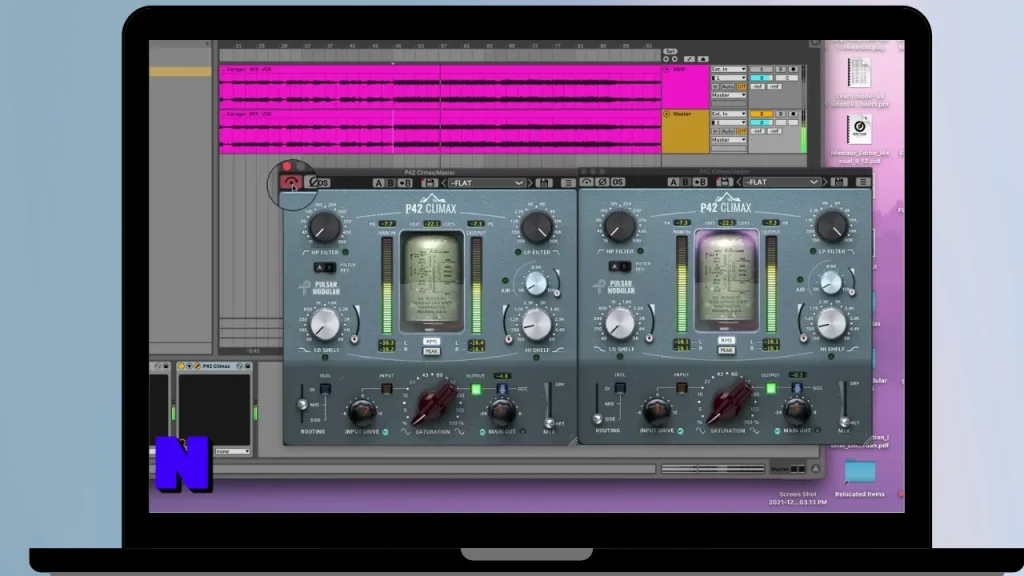Select RMS metering in right P42 Climax
Viewport: 1024px width, 576px height.
pos(726,340)
